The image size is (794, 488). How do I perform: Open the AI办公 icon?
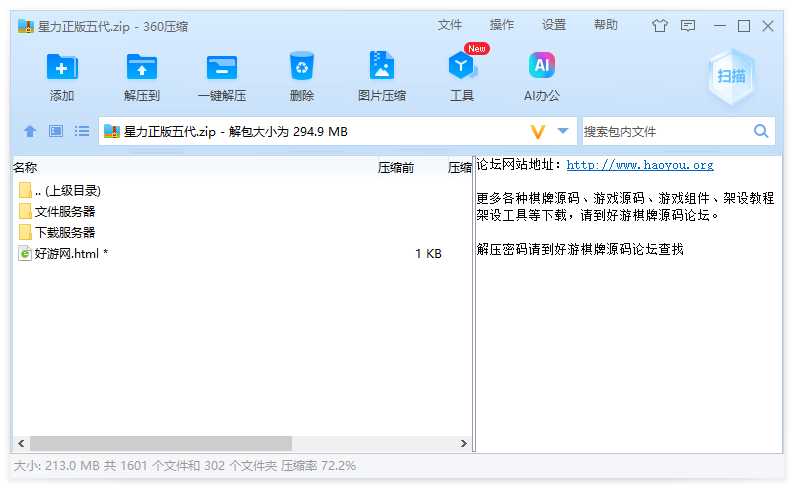[542, 65]
